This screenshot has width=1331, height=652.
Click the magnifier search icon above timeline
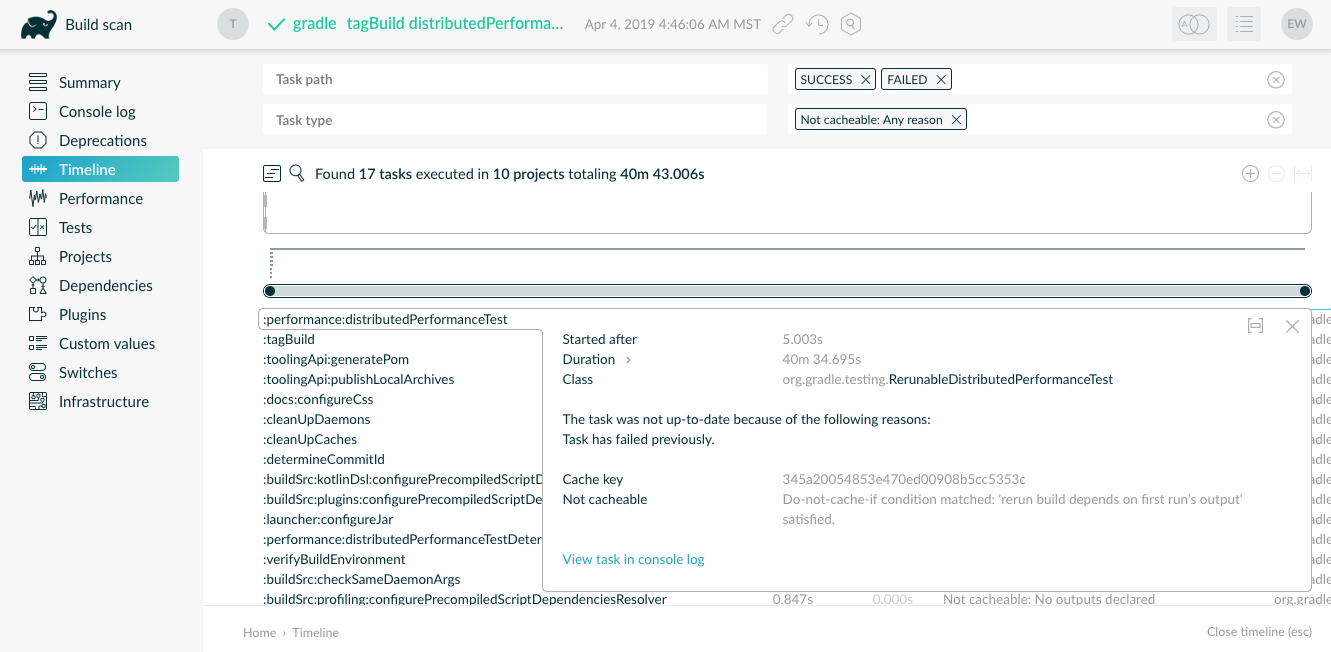pos(297,173)
